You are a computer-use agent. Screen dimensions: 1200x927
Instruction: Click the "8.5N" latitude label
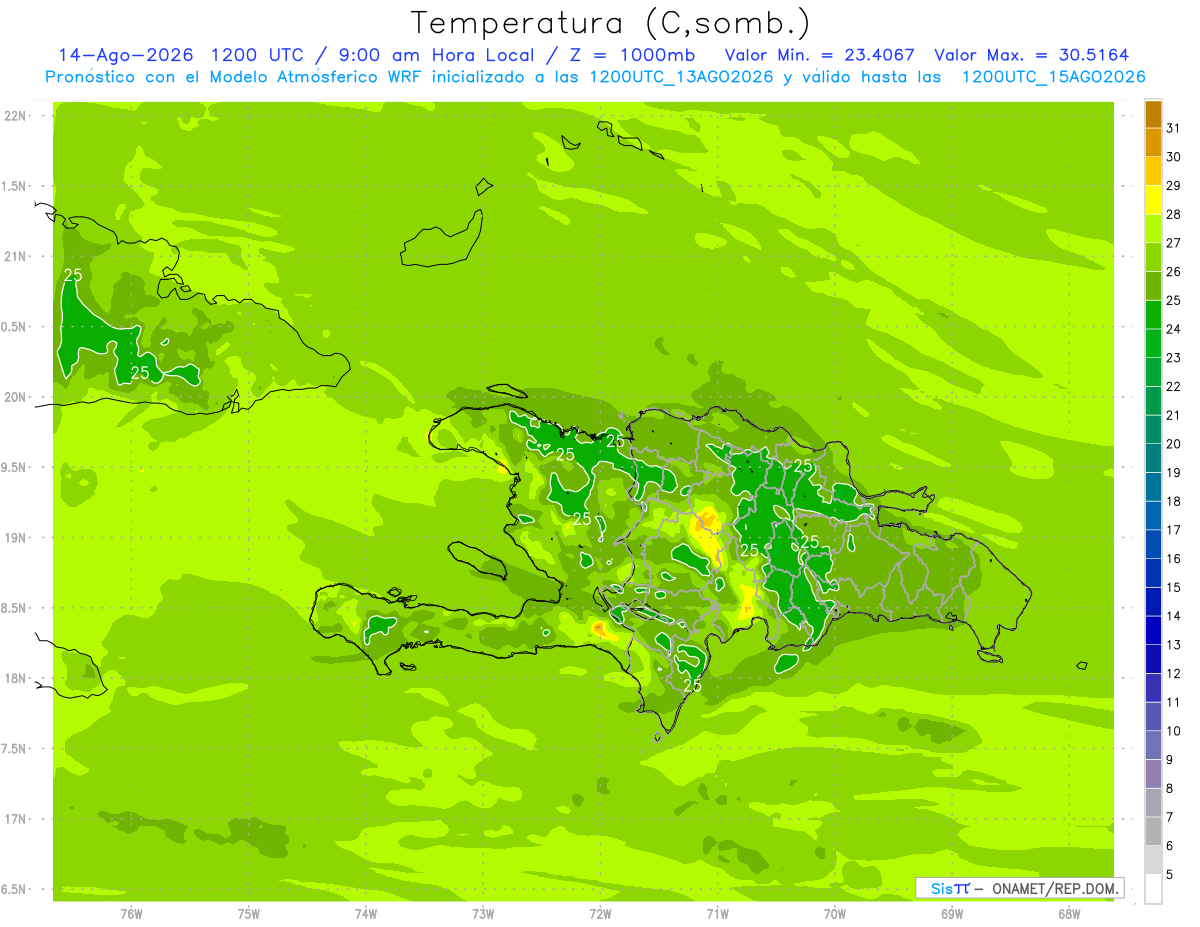click(13, 608)
